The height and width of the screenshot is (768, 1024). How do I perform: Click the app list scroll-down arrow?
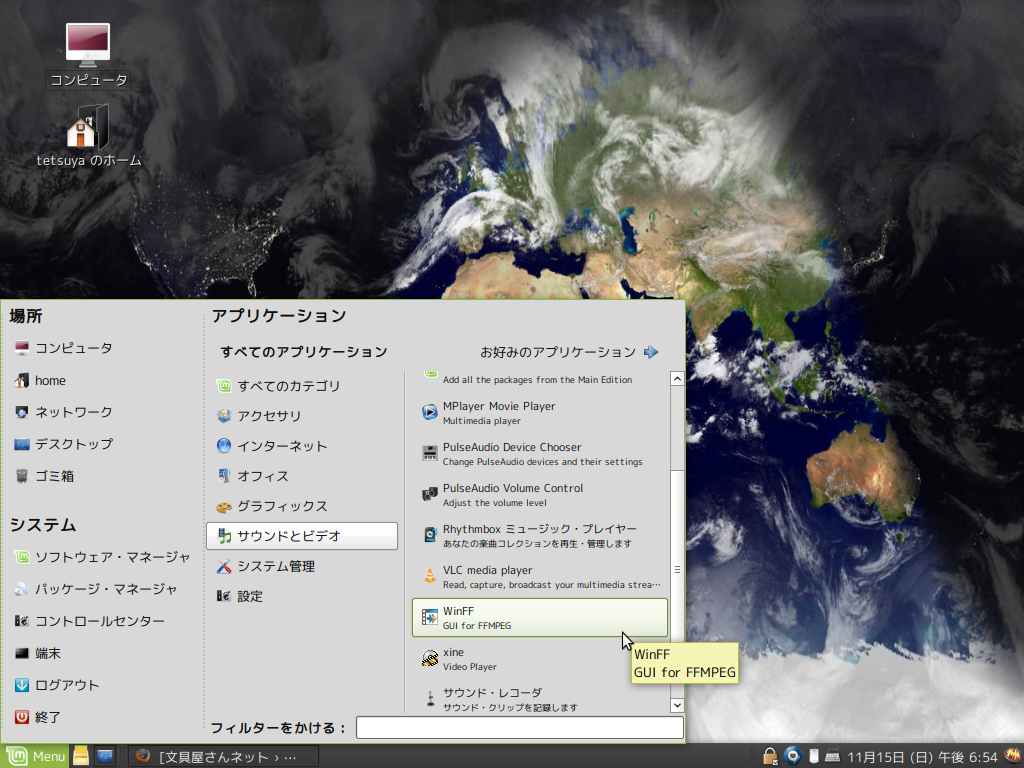(677, 705)
